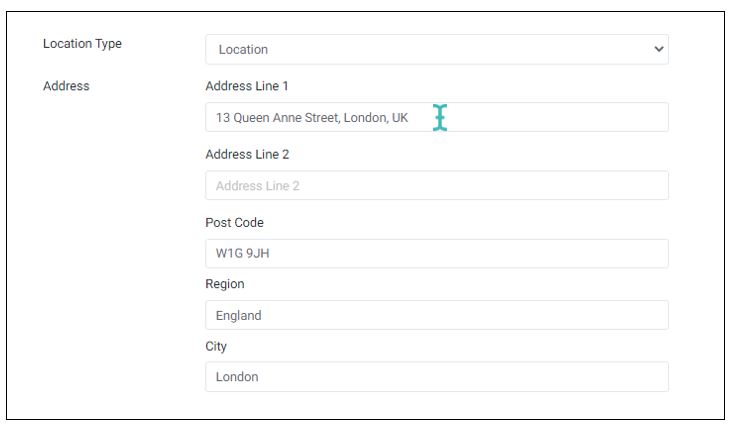Click the 'Address Line 1' field label
The height and width of the screenshot is (432, 733).
tap(247, 86)
